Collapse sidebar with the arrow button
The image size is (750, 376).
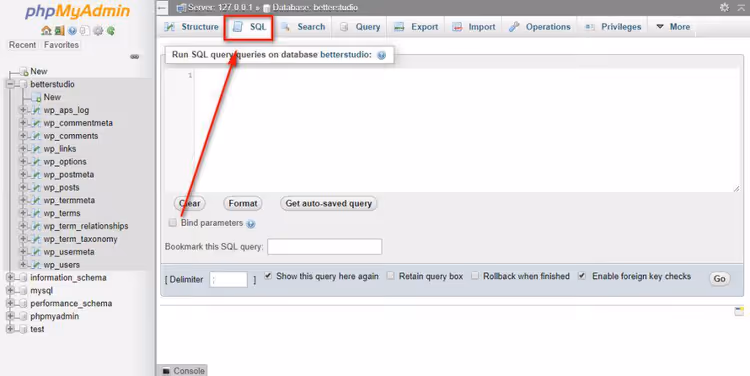pyautogui.click(x=163, y=7)
